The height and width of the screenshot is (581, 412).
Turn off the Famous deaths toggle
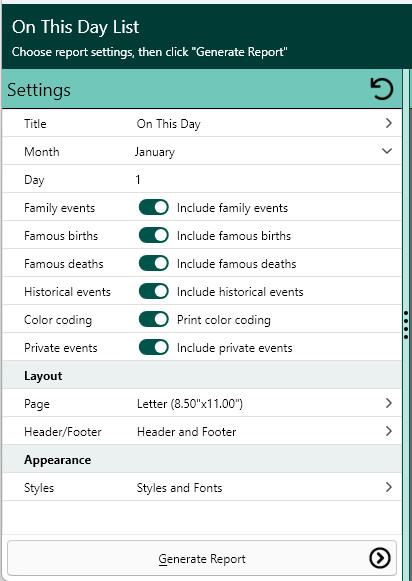click(154, 263)
